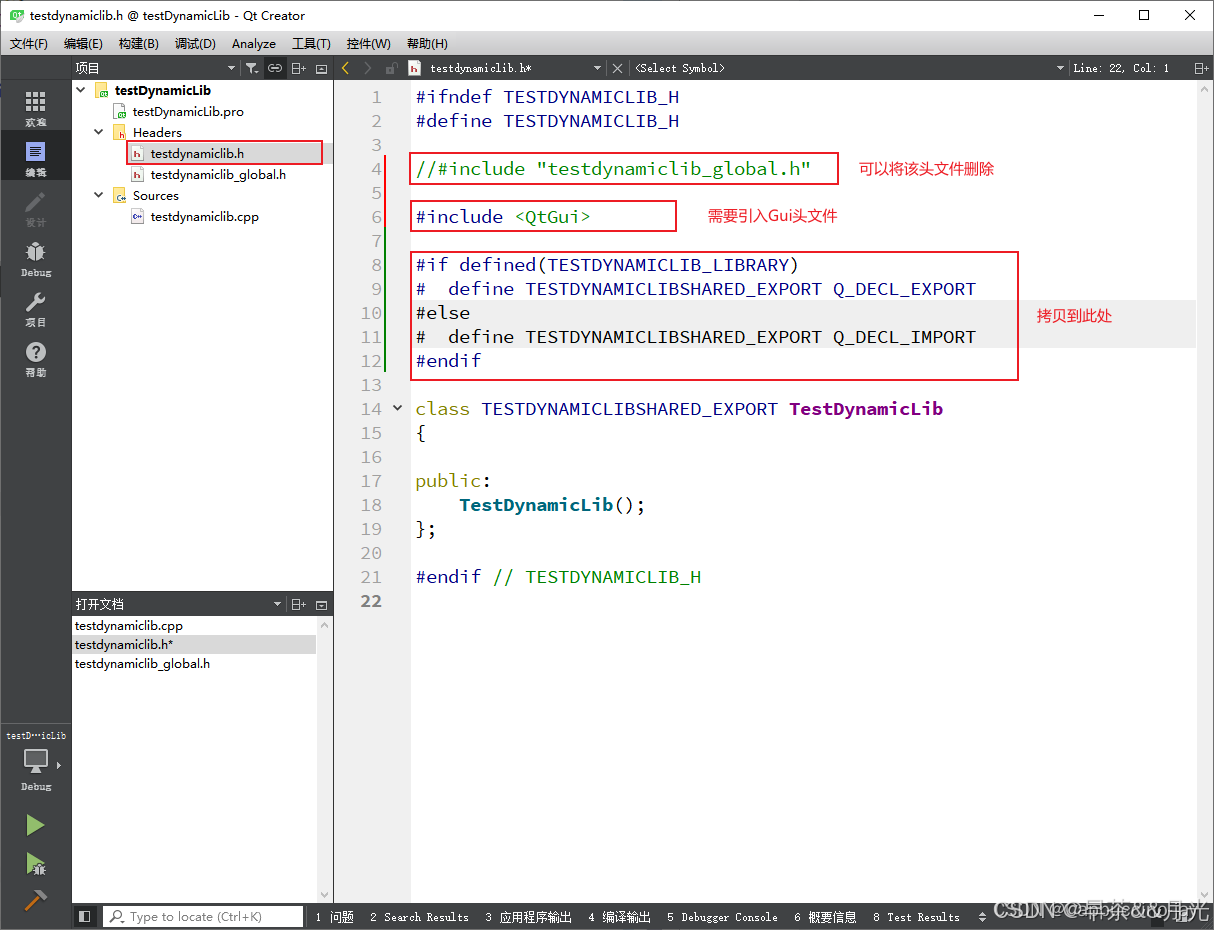
Task: Open the open documents (打开文档) dropdown
Action: point(178,604)
